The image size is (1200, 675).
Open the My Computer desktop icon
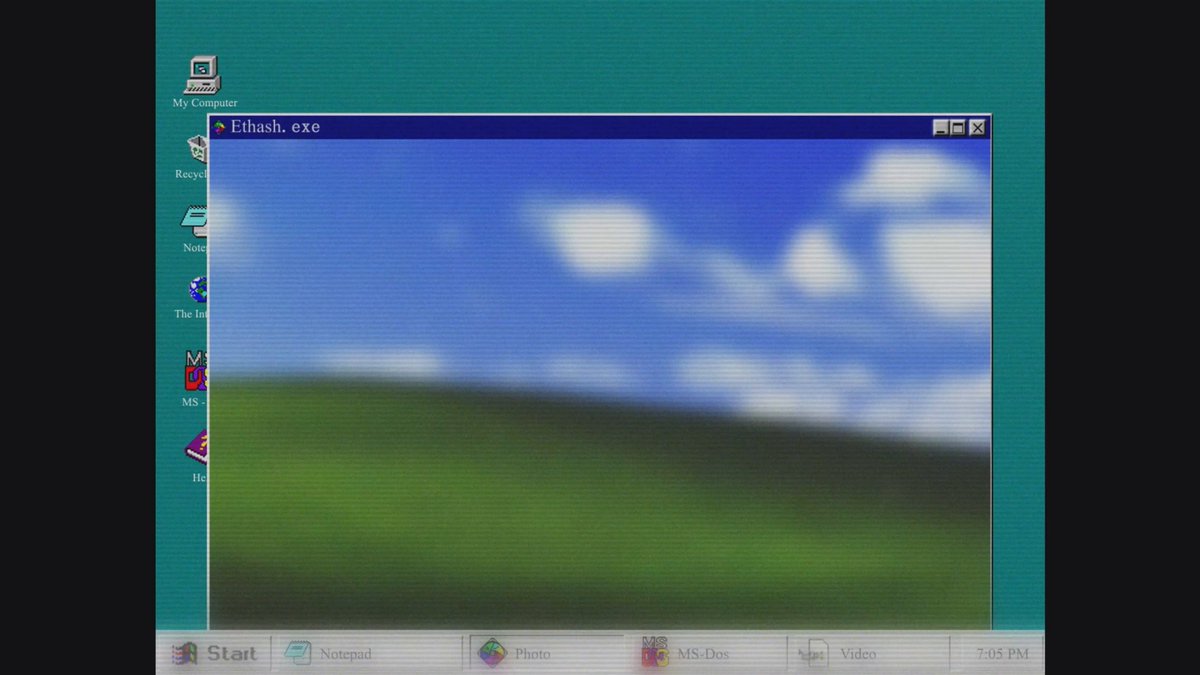coord(202,75)
